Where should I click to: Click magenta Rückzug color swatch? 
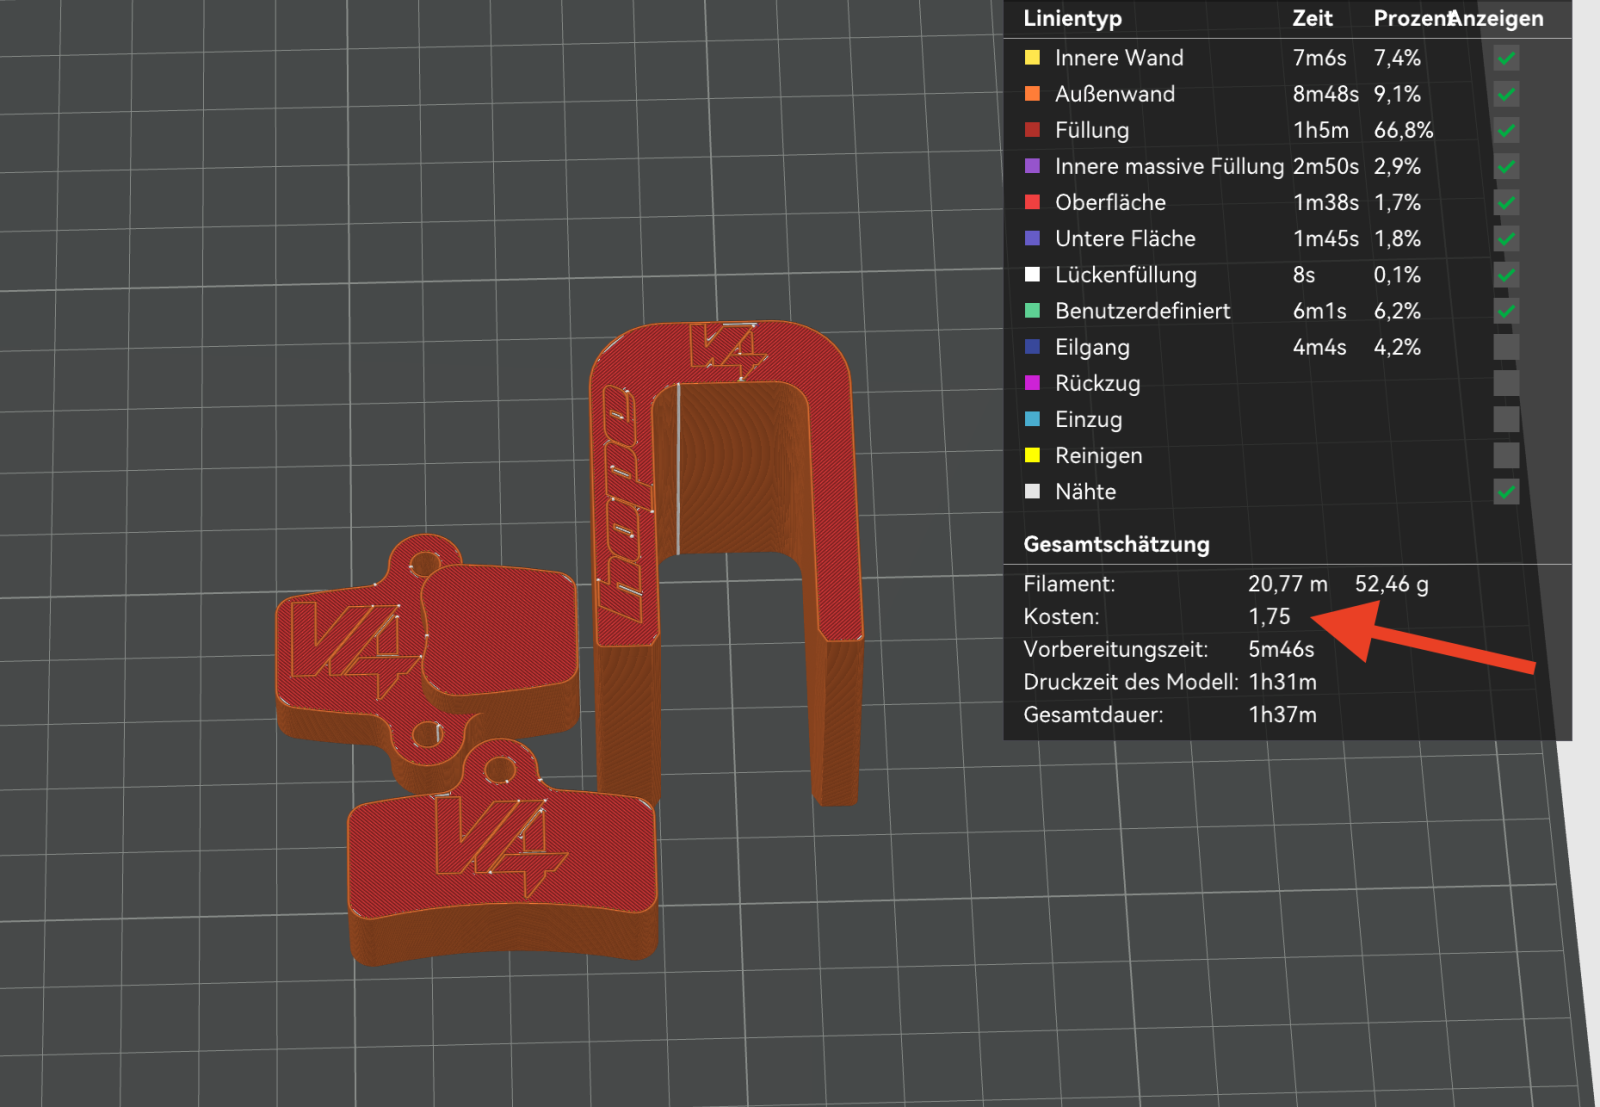(1032, 383)
